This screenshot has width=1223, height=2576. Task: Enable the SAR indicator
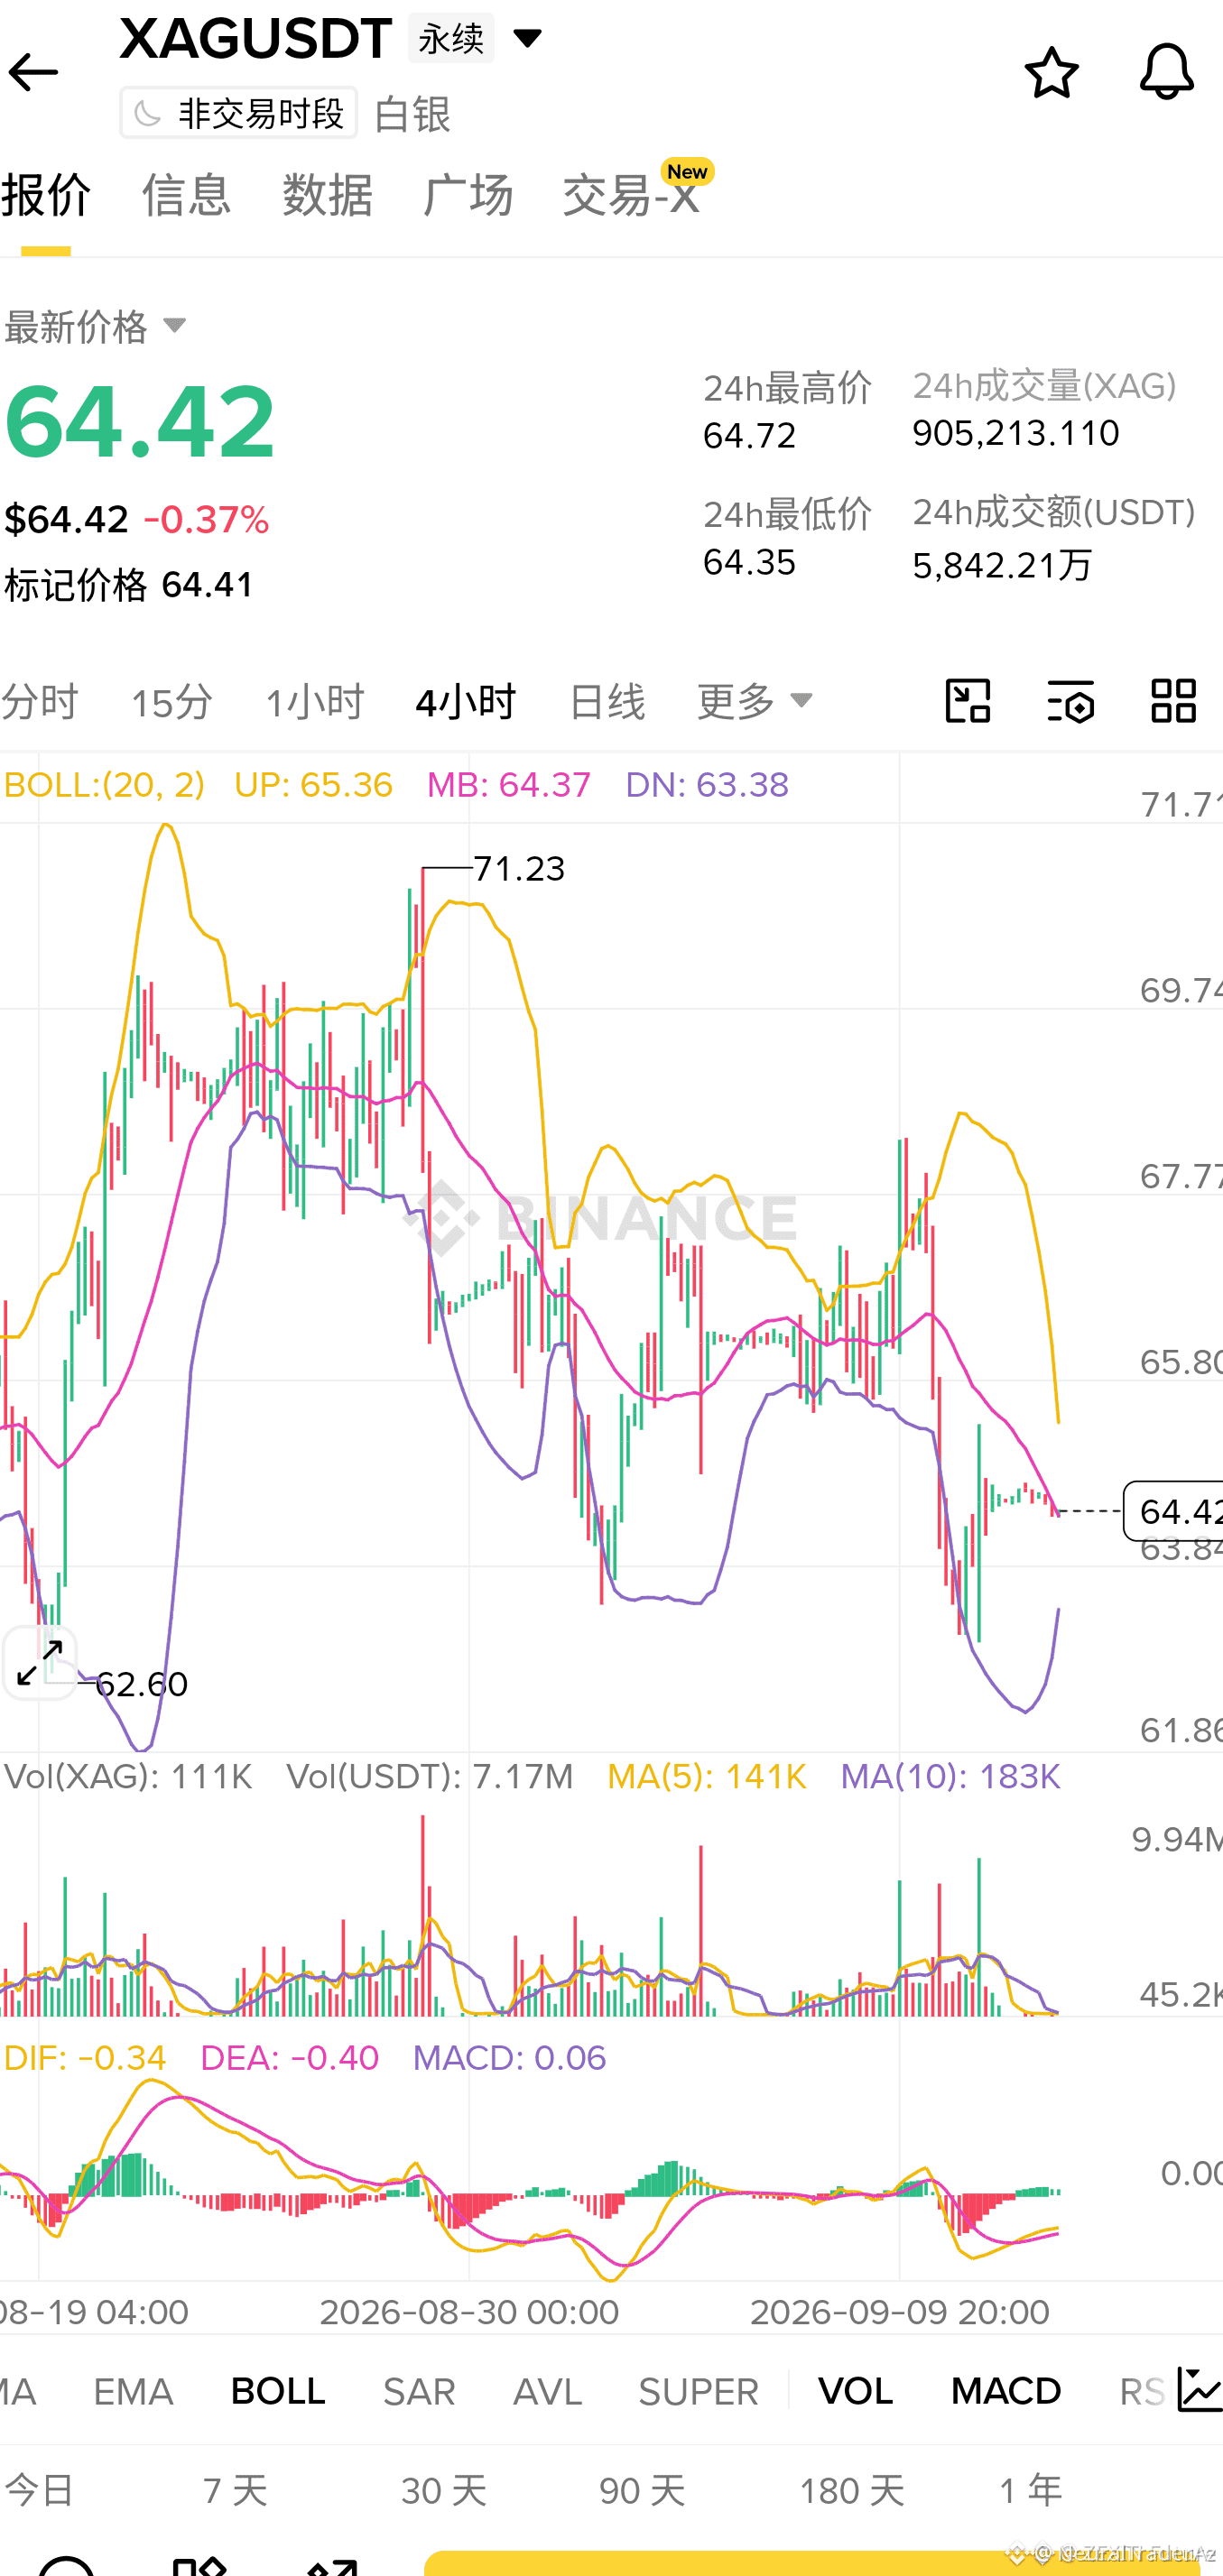click(x=419, y=2391)
